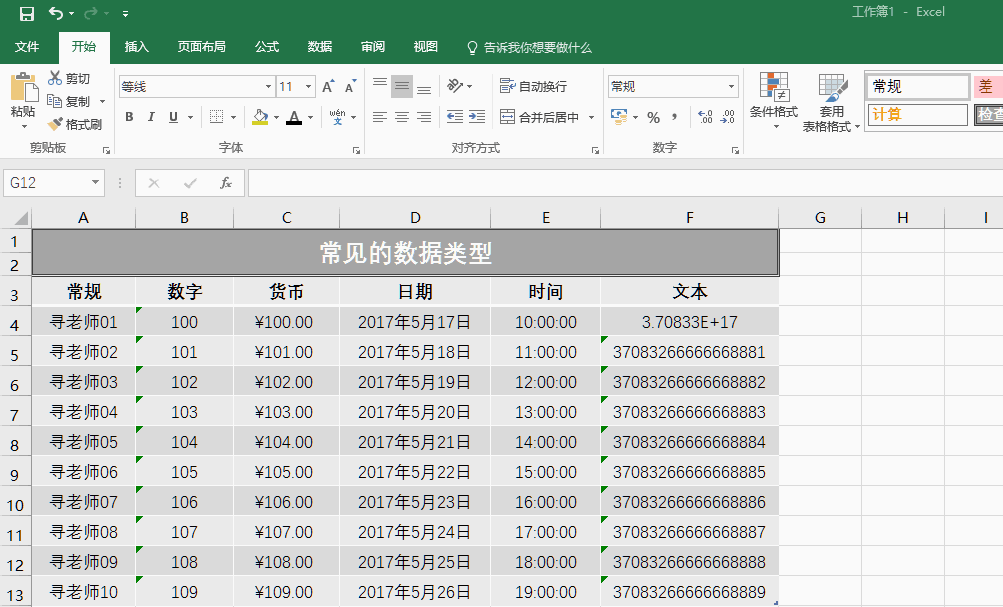1003x607 pixels.
Task: Align text right
Action: click(423, 117)
